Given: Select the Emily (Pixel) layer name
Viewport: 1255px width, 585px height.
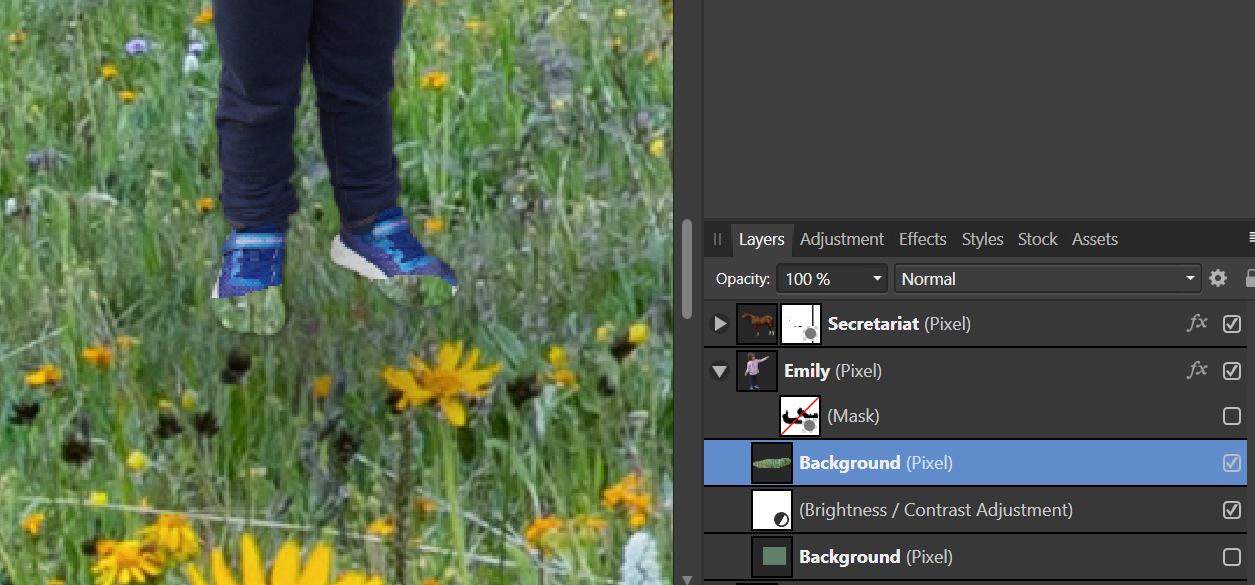Looking at the screenshot, I should (x=833, y=371).
